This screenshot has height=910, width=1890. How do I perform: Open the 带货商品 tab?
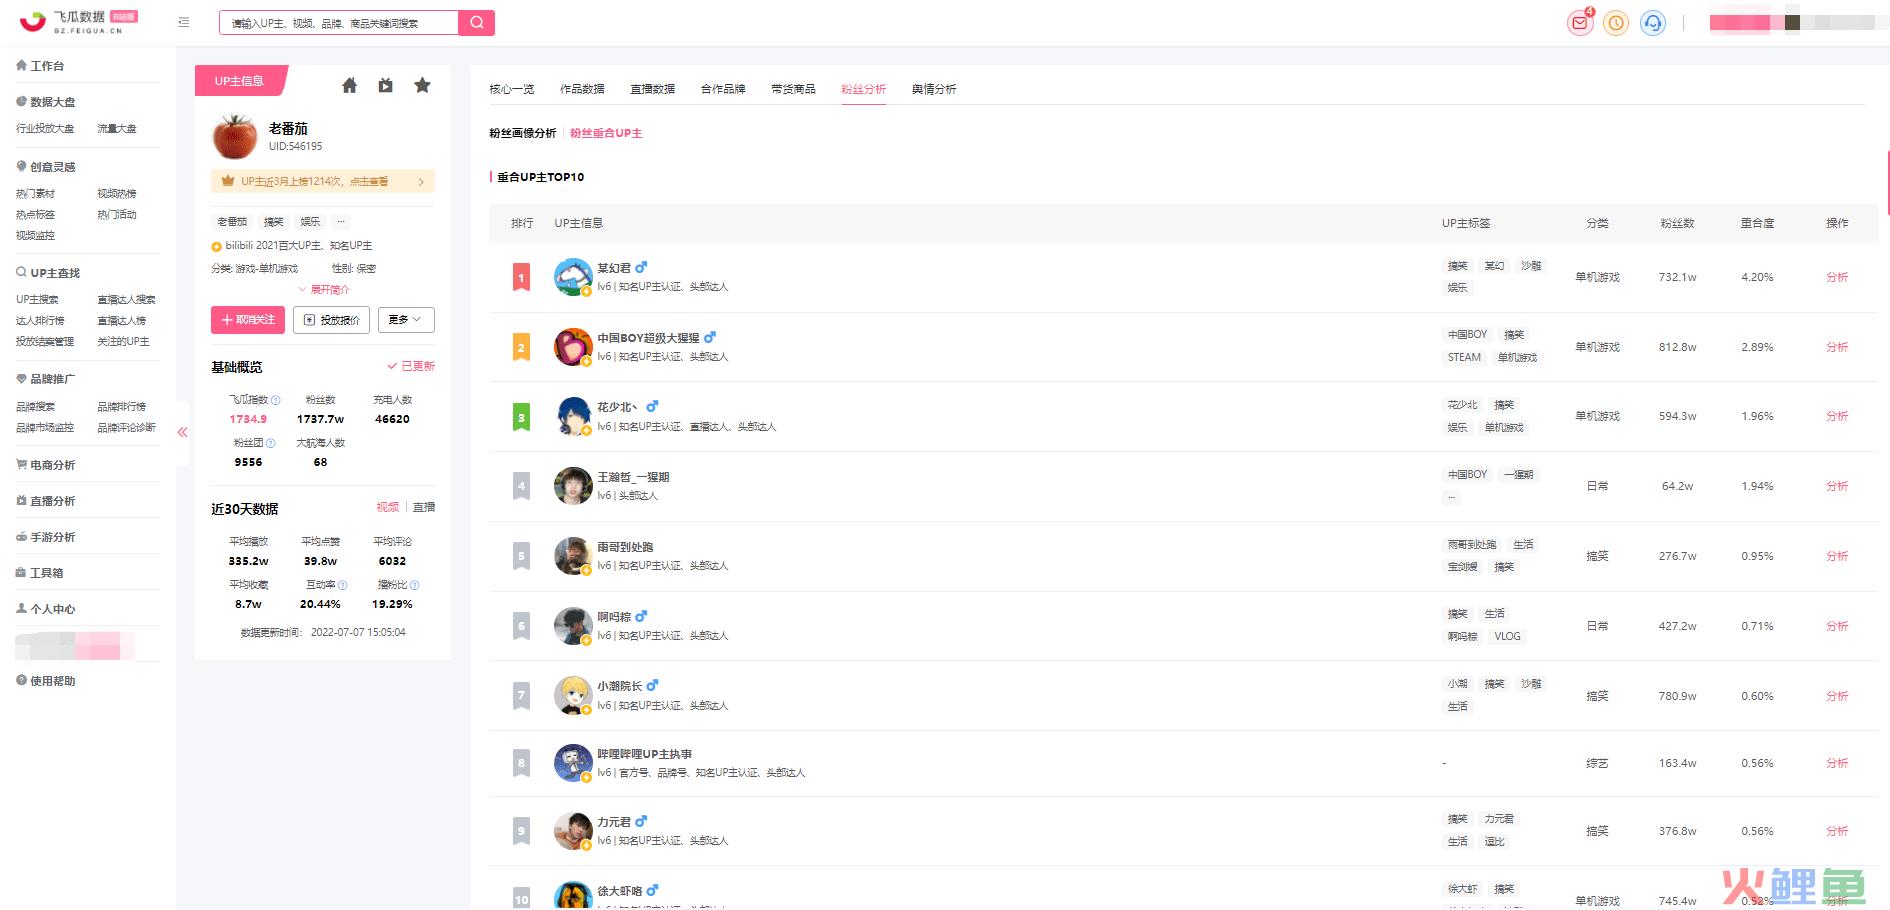coord(793,89)
